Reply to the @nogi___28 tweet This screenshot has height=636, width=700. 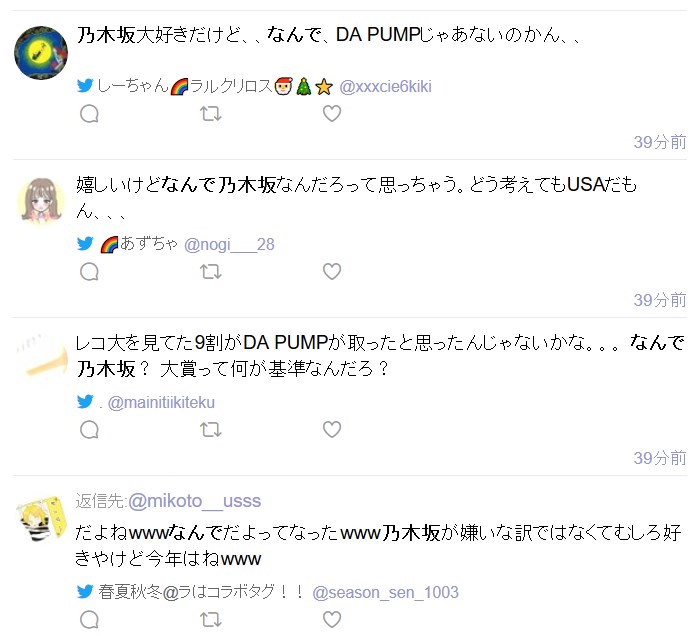pos(89,271)
